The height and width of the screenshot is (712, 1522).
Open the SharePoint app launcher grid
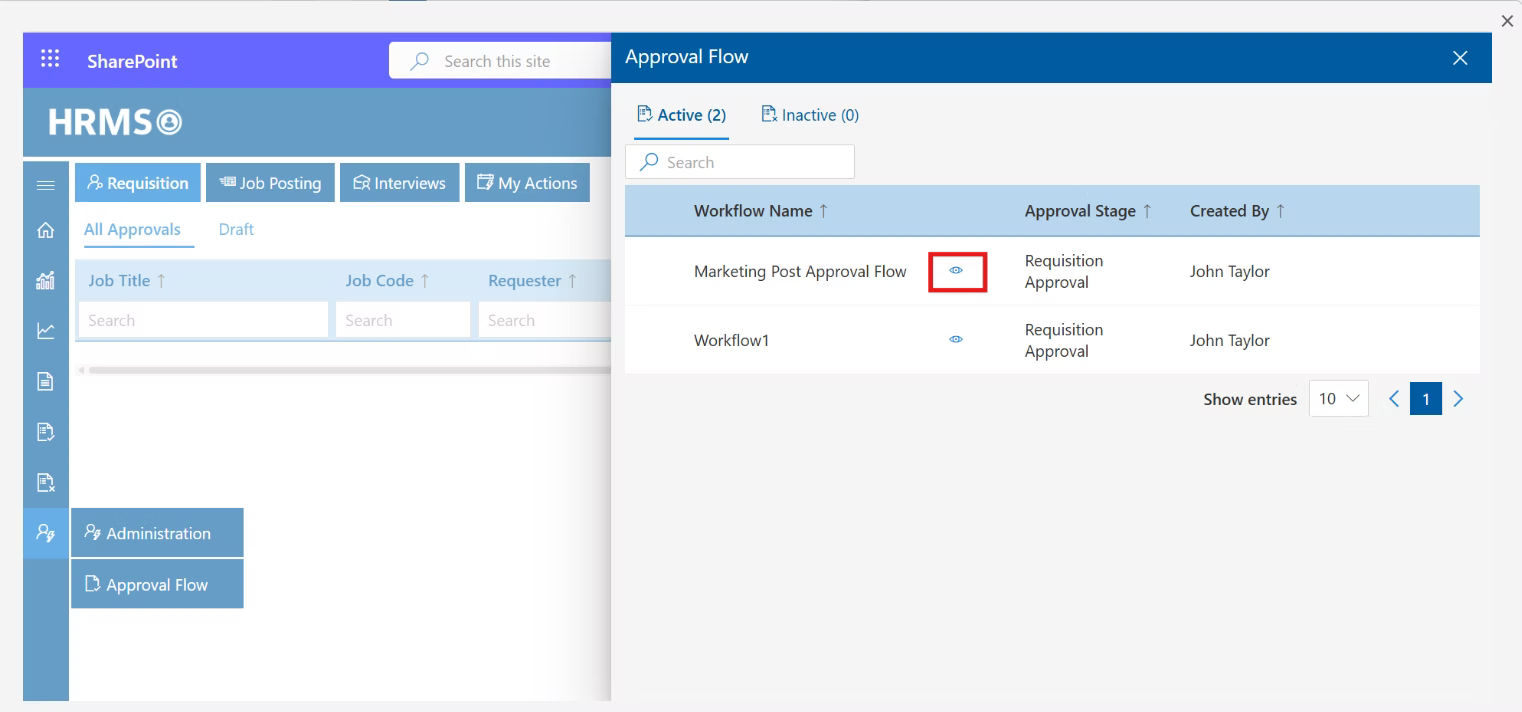coord(50,59)
